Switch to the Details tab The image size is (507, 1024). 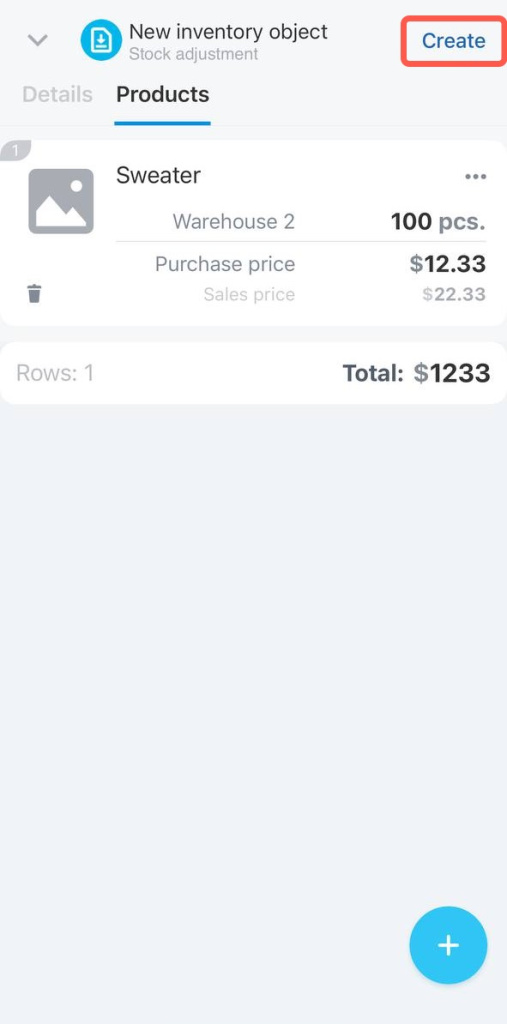57,95
